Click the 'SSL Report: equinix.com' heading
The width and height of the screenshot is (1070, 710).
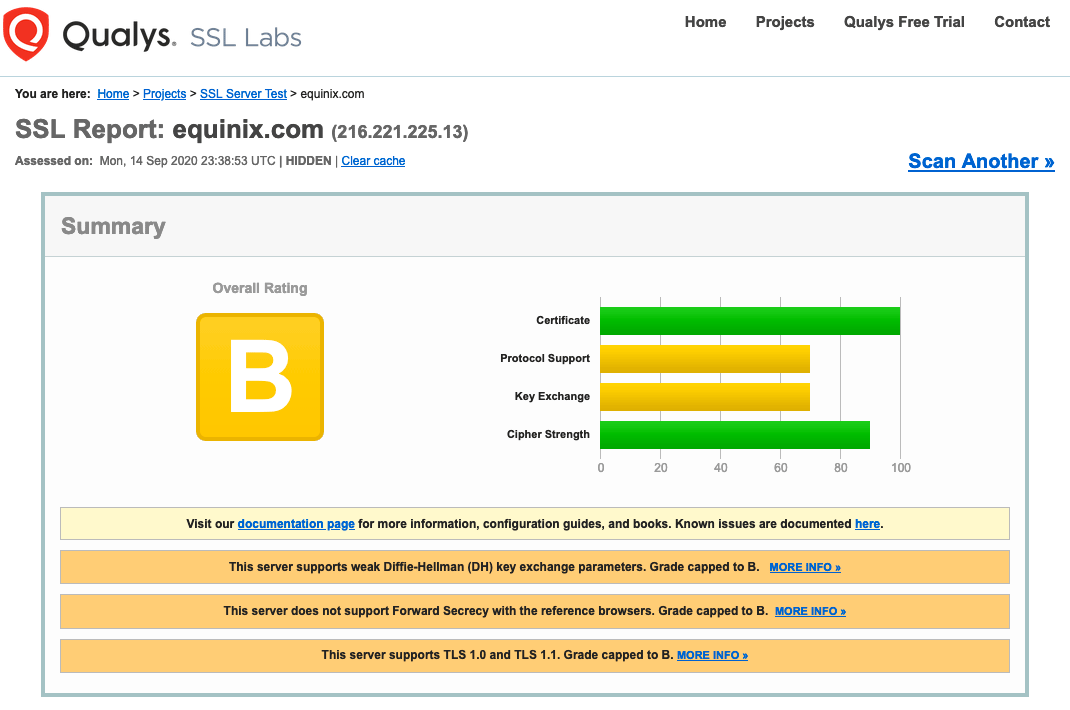(x=169, y=129)
